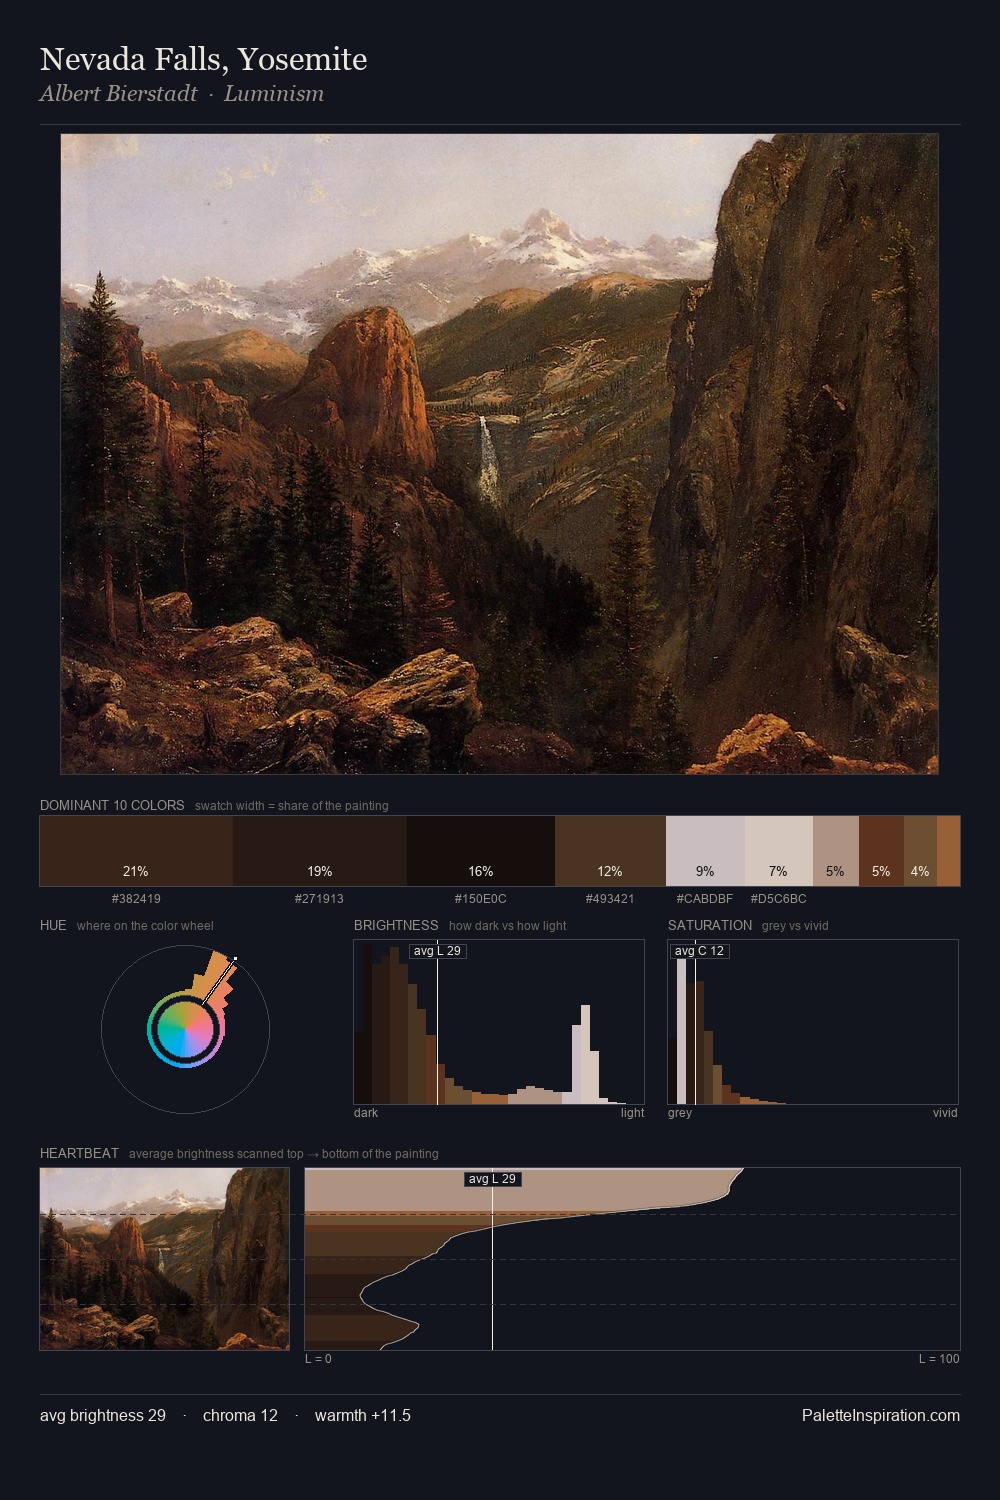Click the 'BRIGHTNESS' section heading
This screenshot has width=1000, height=1500.
[396, 925]
